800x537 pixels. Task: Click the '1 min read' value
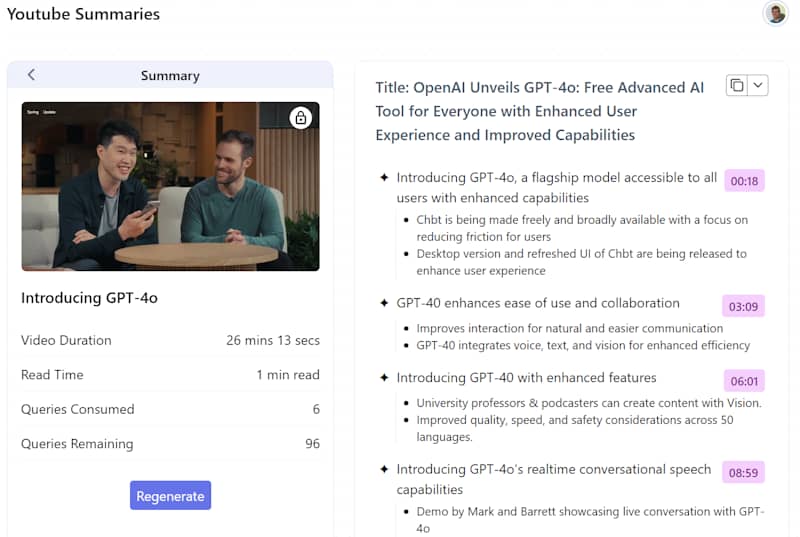tap(288, 375)
